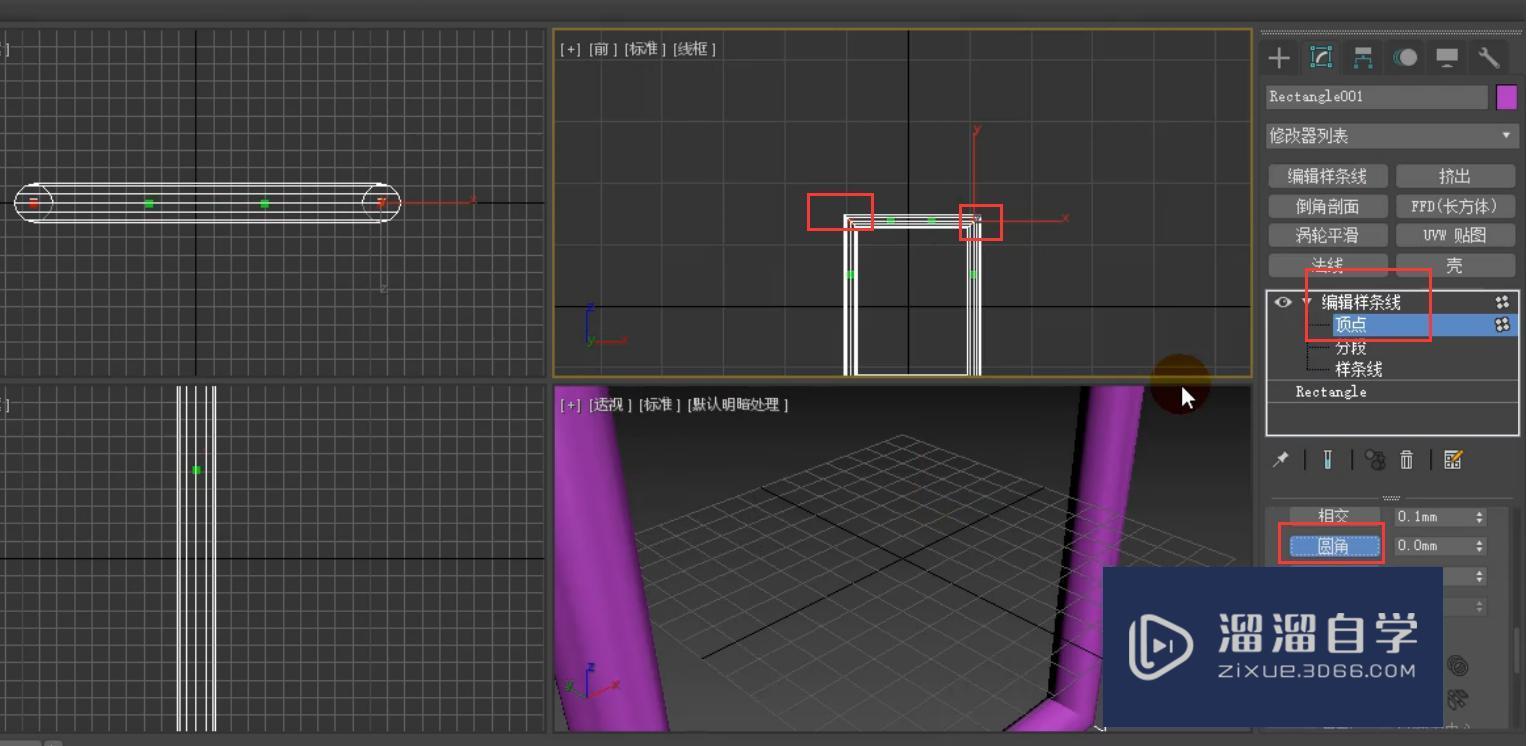1528x746 pixels.
Task: Open the [线框] shading menu
Action: [694, 49]
